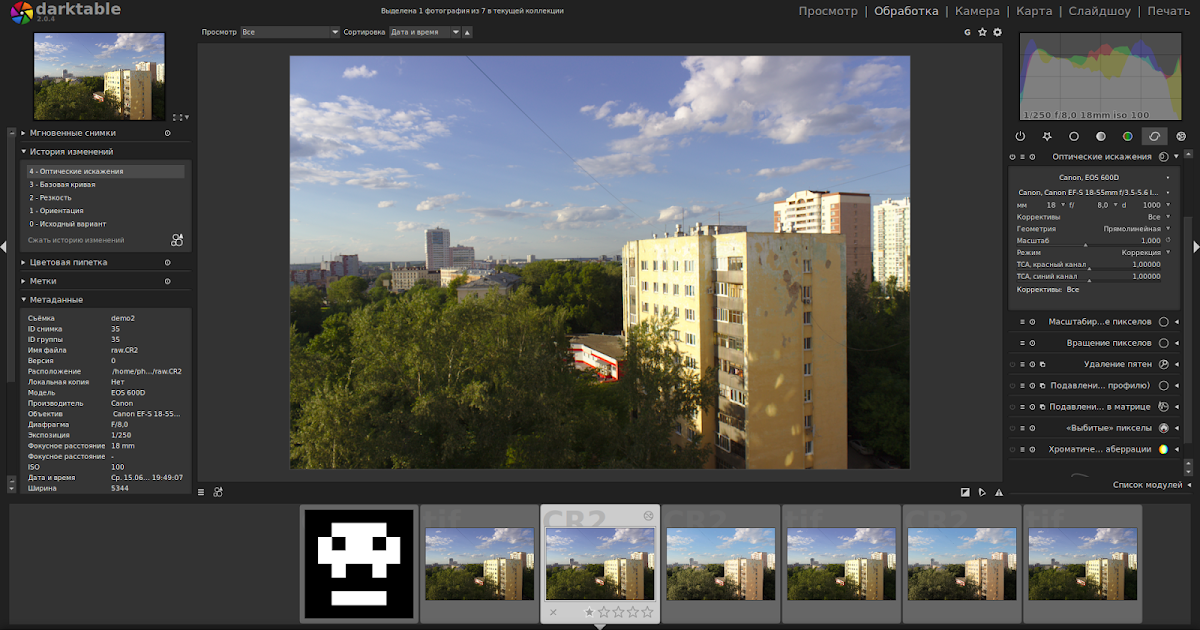Reset Метки panel icon
This screenshot has width=1200, height=630.
point(167,281)
